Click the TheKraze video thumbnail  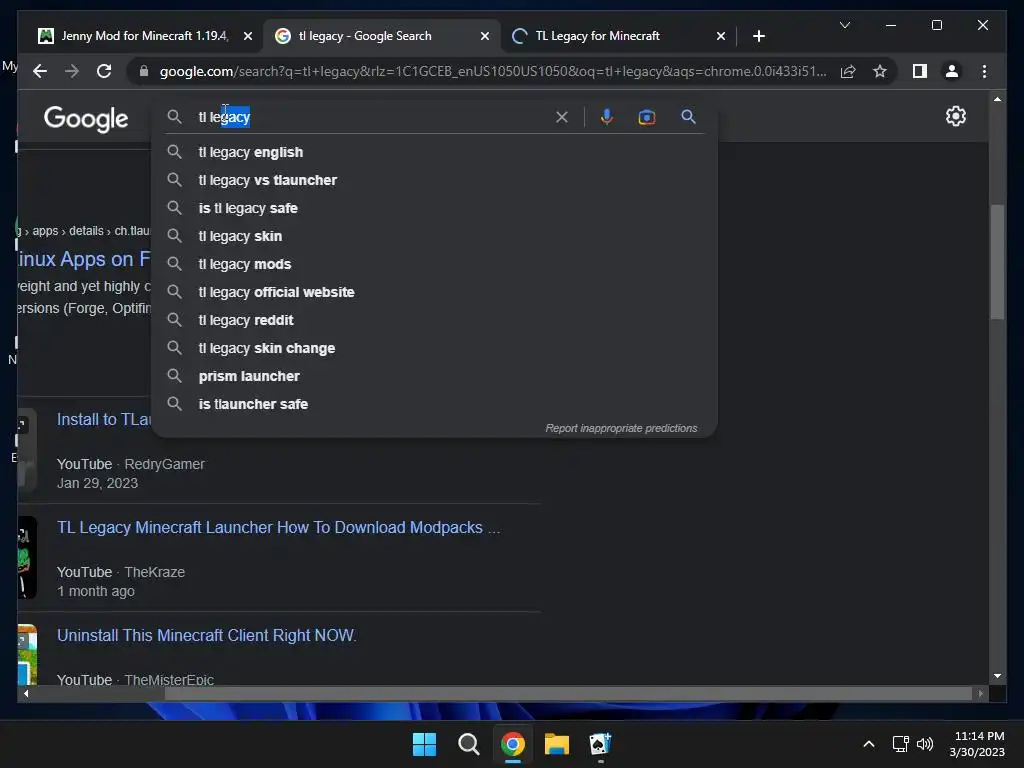(x=27, y=558)
